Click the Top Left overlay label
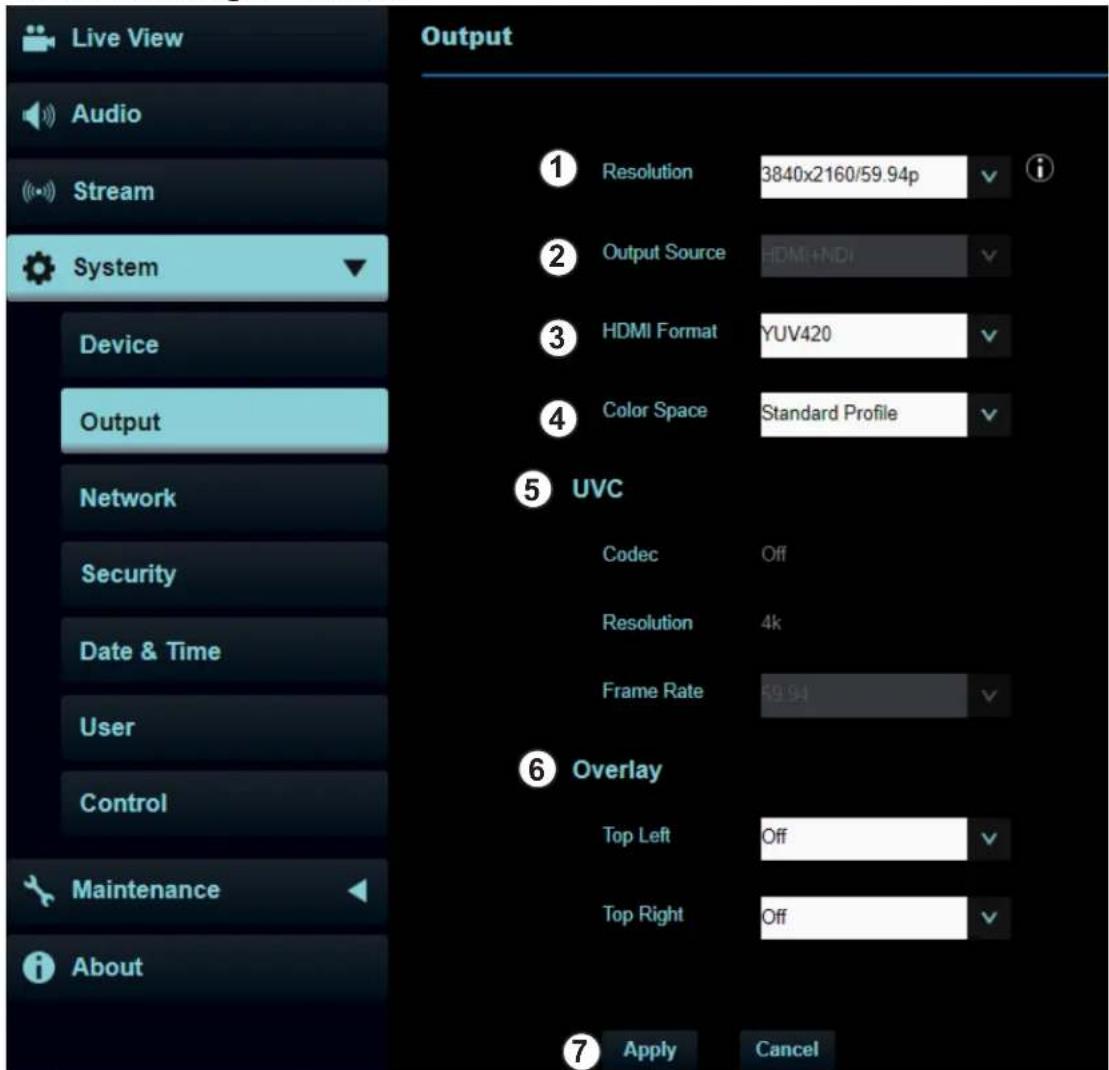 tap(636, 836)
